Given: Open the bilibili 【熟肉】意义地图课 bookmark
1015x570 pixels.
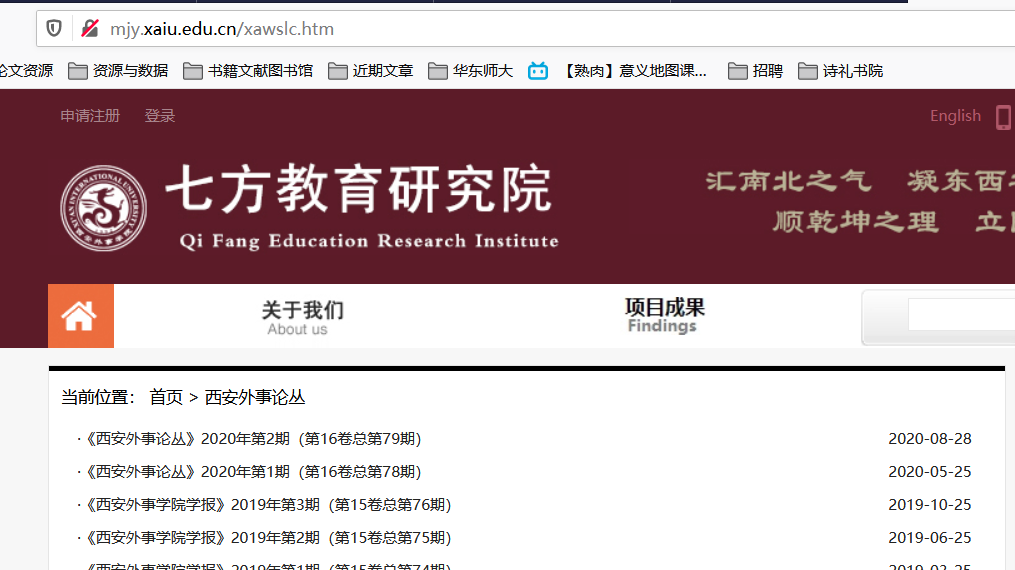Looking at the screenshot, I should pyautogui.click(x=618, y=71).
